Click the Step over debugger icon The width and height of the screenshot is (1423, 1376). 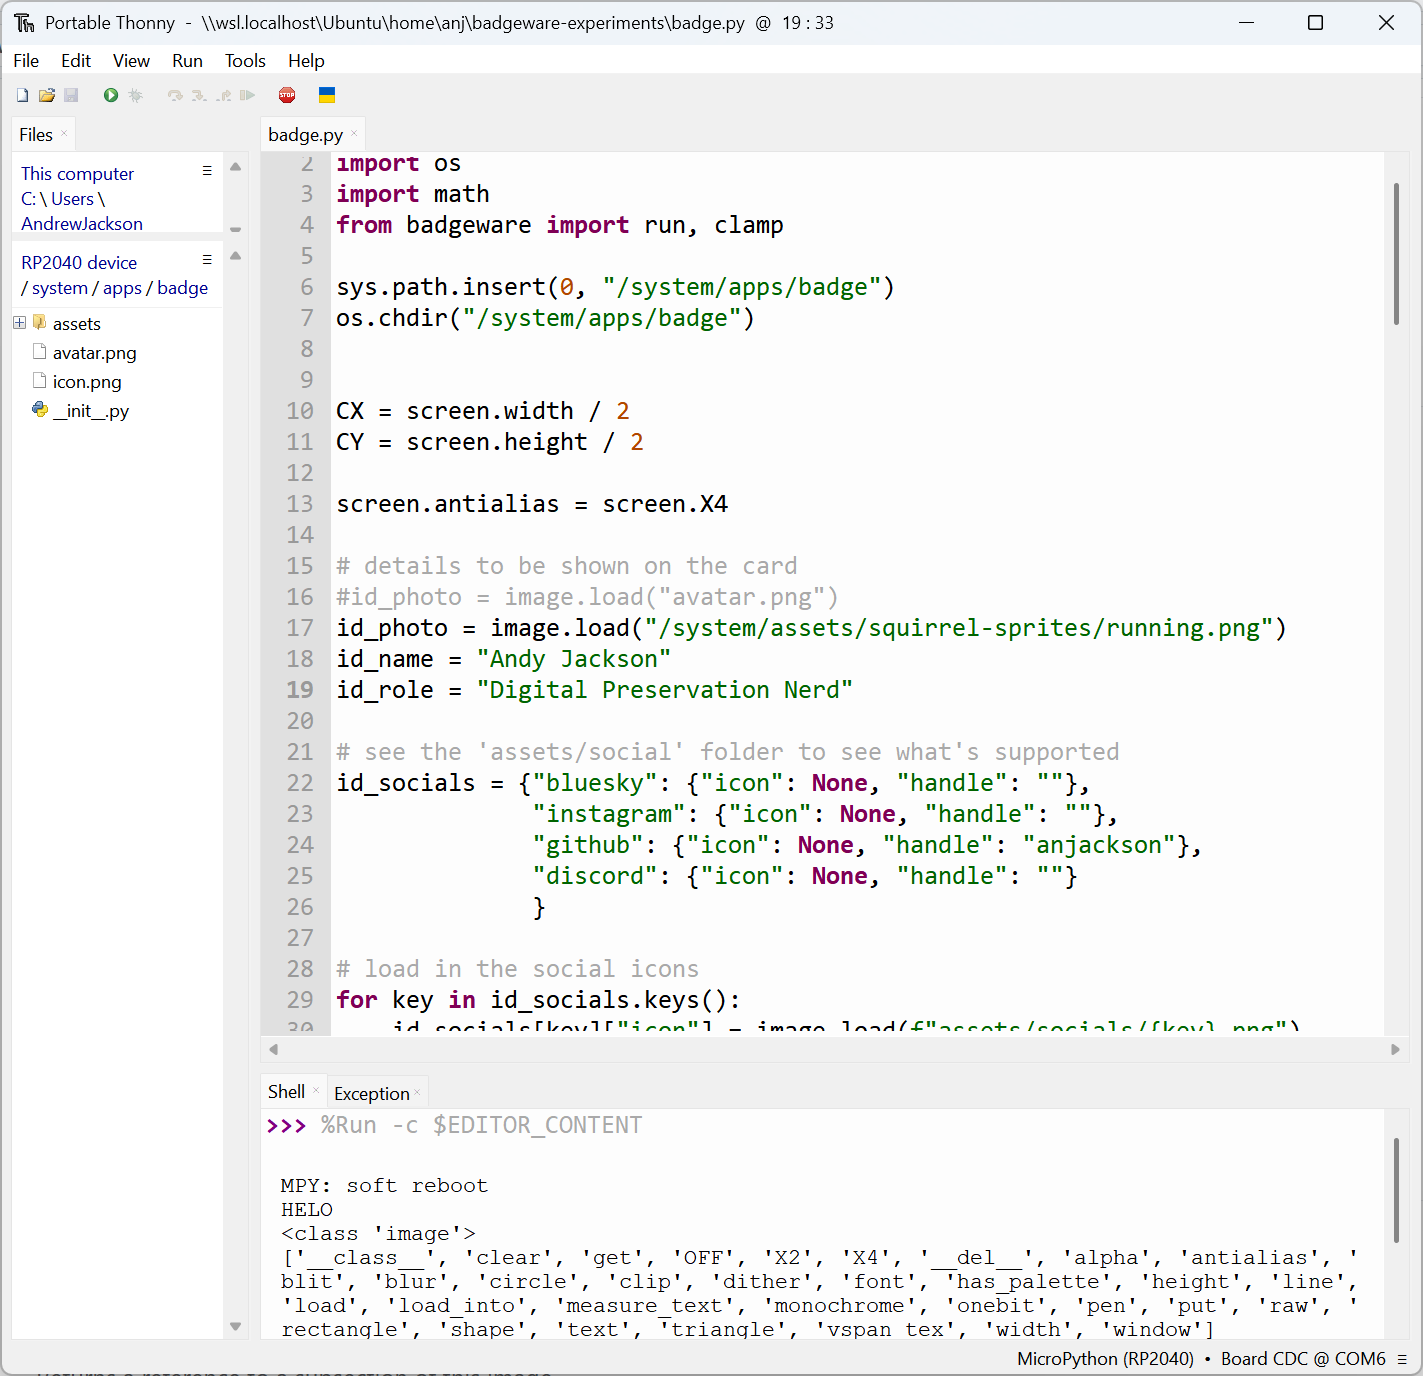[175, 95]
